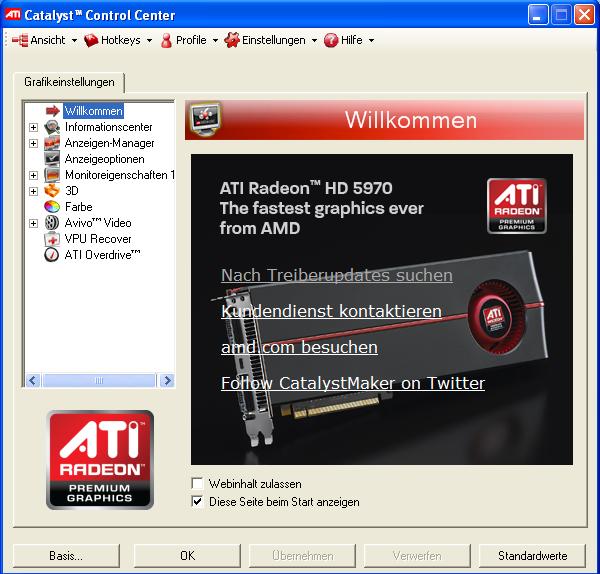Expand the Informationscenter tree node
Screen dimensions: 600x574
(x=34, y=127)
